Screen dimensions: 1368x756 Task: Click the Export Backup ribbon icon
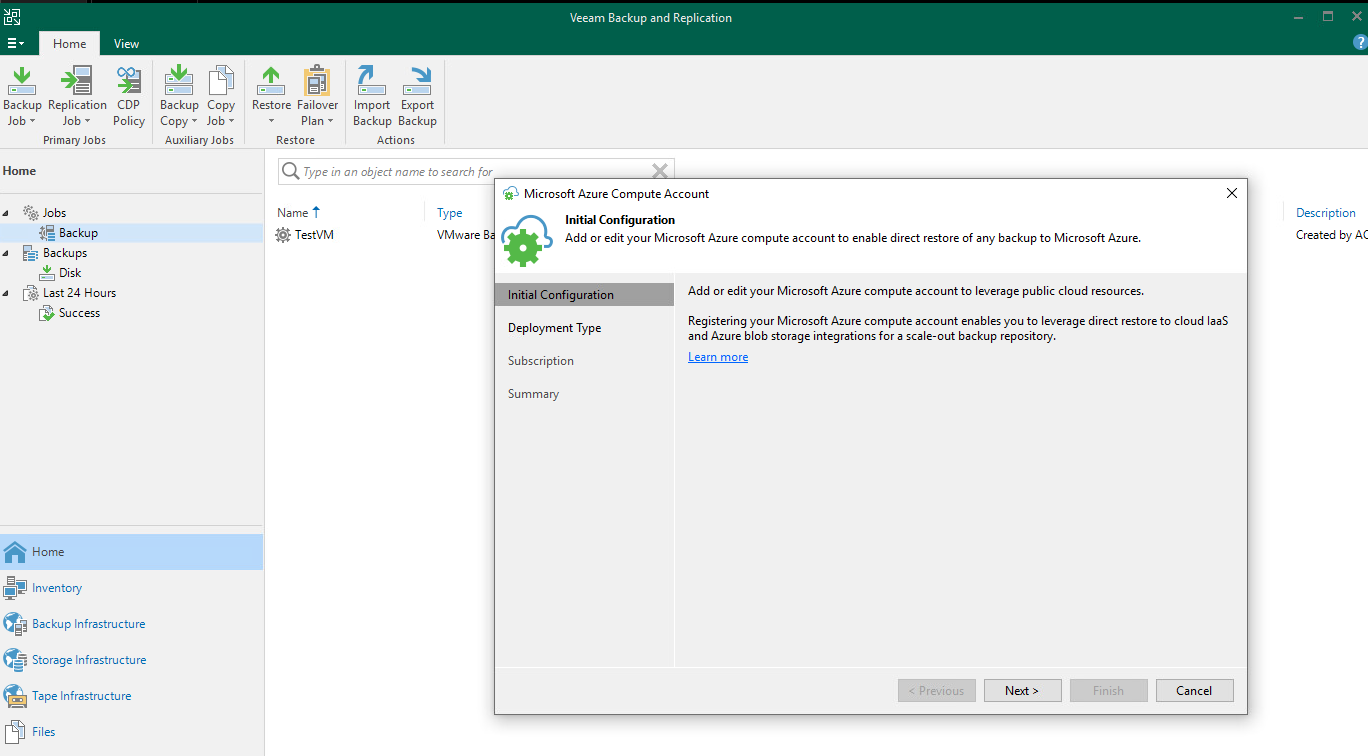(417, 81)
